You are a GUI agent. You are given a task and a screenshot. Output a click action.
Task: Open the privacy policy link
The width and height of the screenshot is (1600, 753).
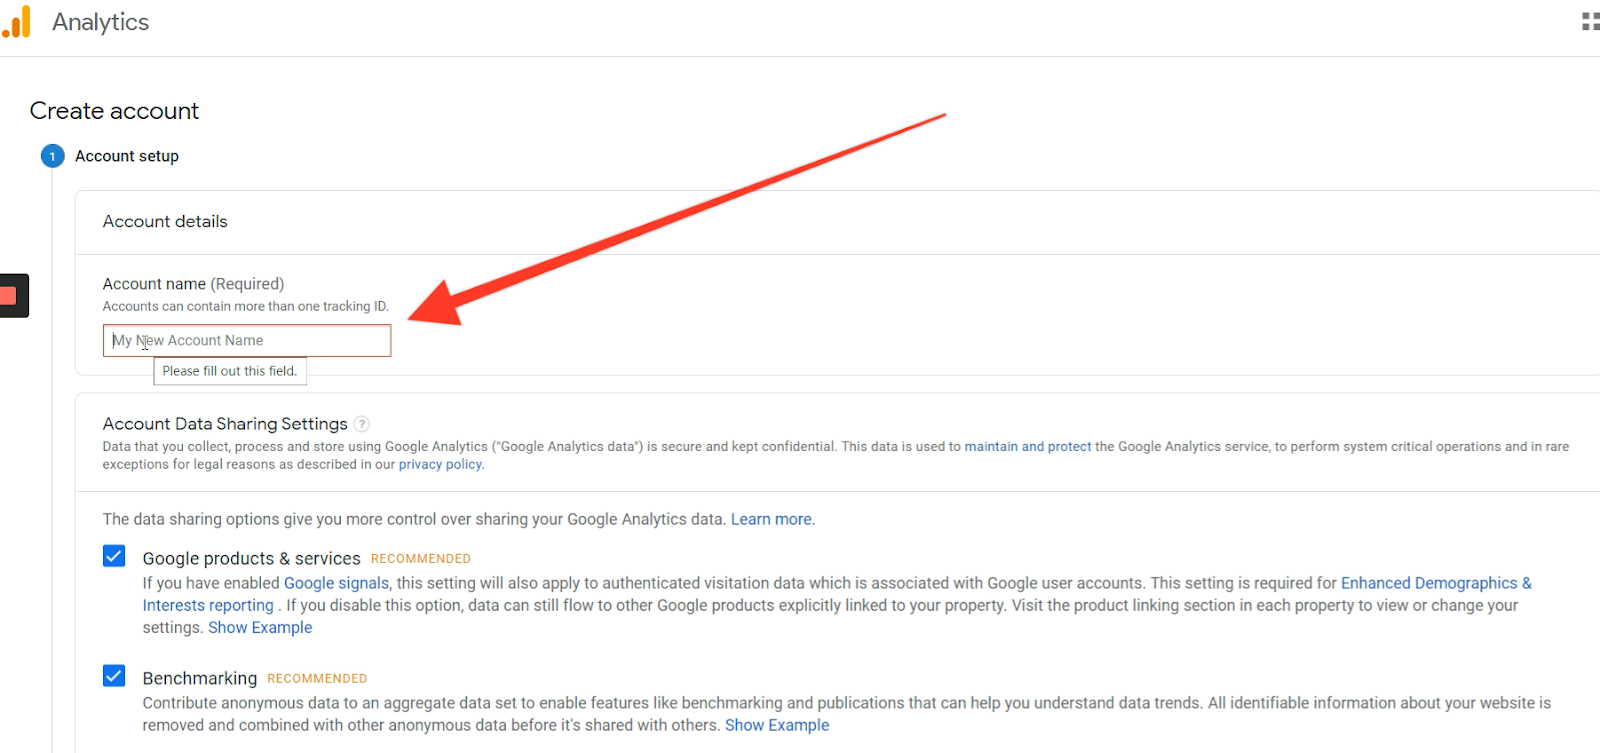click(x=440, y=465)
